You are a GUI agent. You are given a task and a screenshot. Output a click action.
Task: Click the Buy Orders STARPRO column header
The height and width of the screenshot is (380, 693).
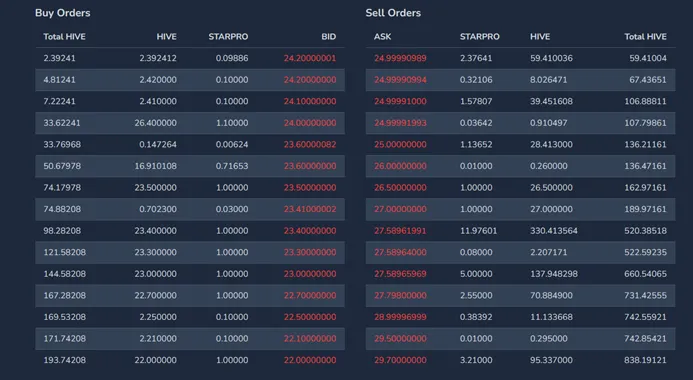tap(228, 37)
